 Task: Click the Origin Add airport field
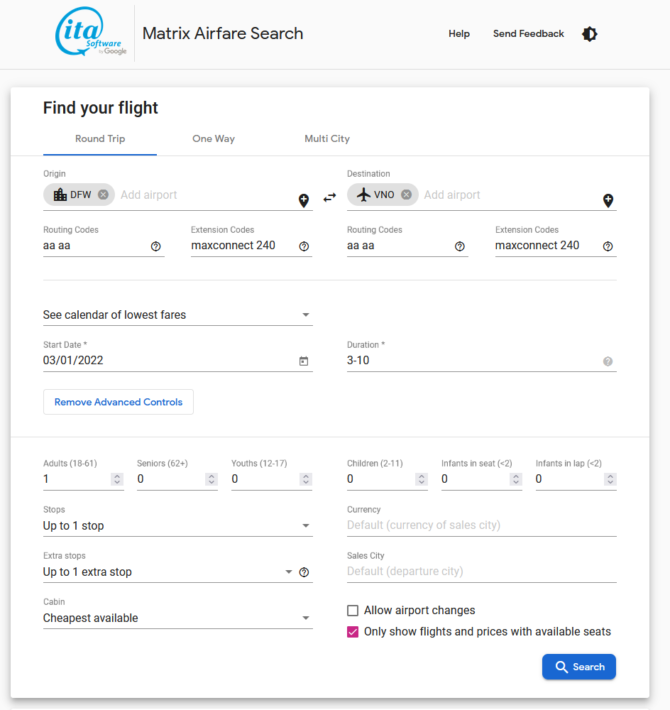click(x=206, y=195)
